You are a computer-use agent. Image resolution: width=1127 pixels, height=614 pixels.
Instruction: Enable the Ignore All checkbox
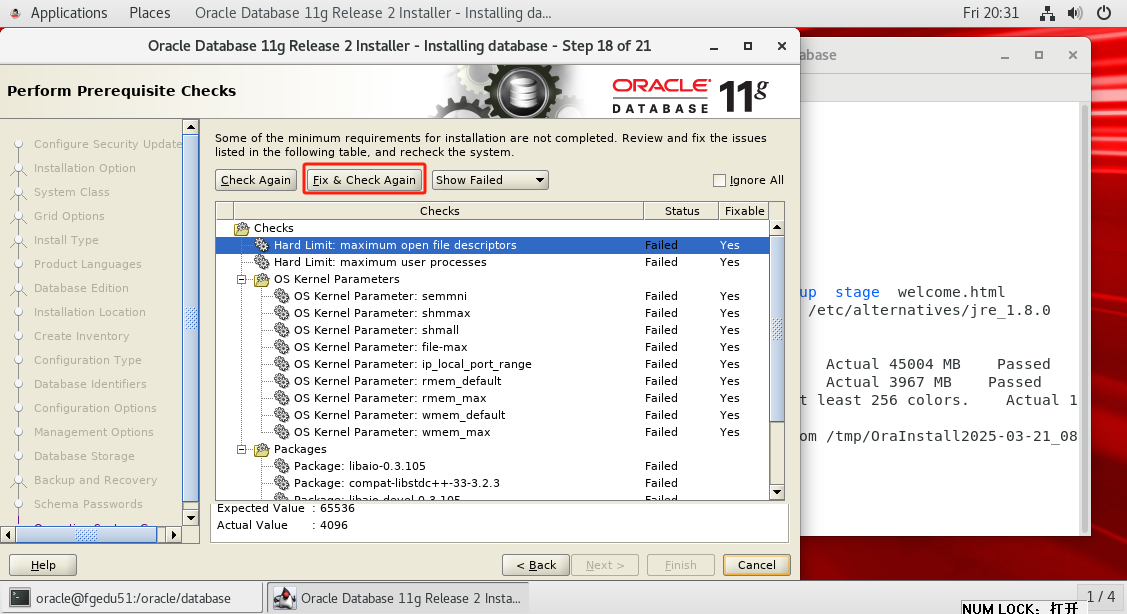pyautogui.click(x=719, y=180)
